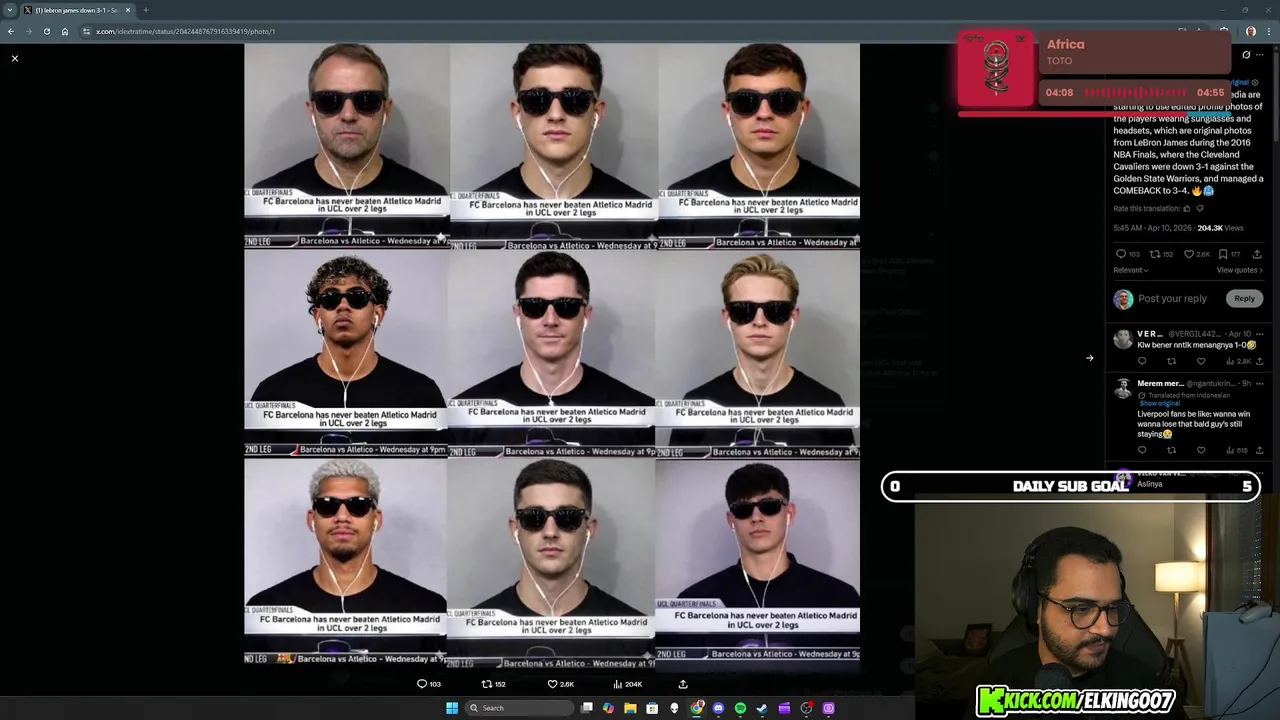
Task: Repost from under the photo (152)
Action: pyautogui.click(x=493, y=684)
